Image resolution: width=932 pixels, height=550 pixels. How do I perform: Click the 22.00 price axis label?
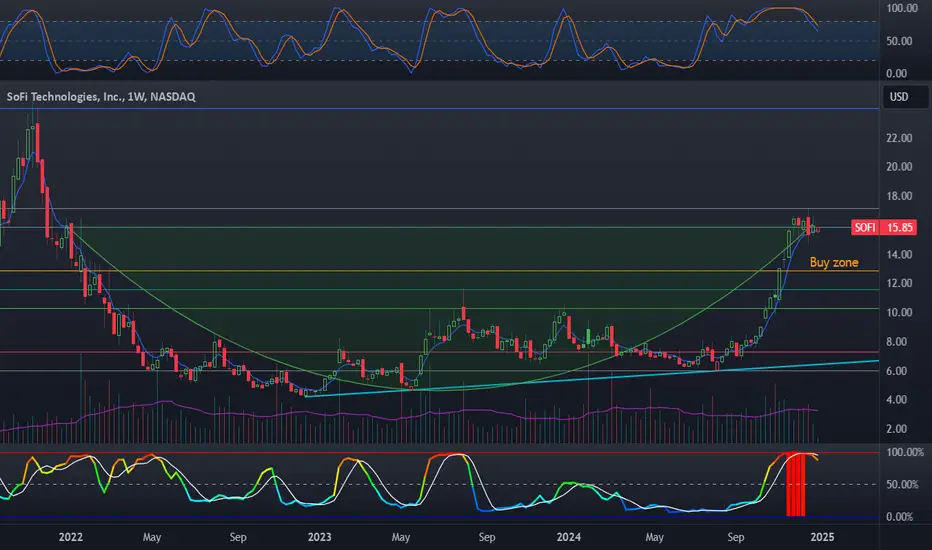tap(899, 138)
